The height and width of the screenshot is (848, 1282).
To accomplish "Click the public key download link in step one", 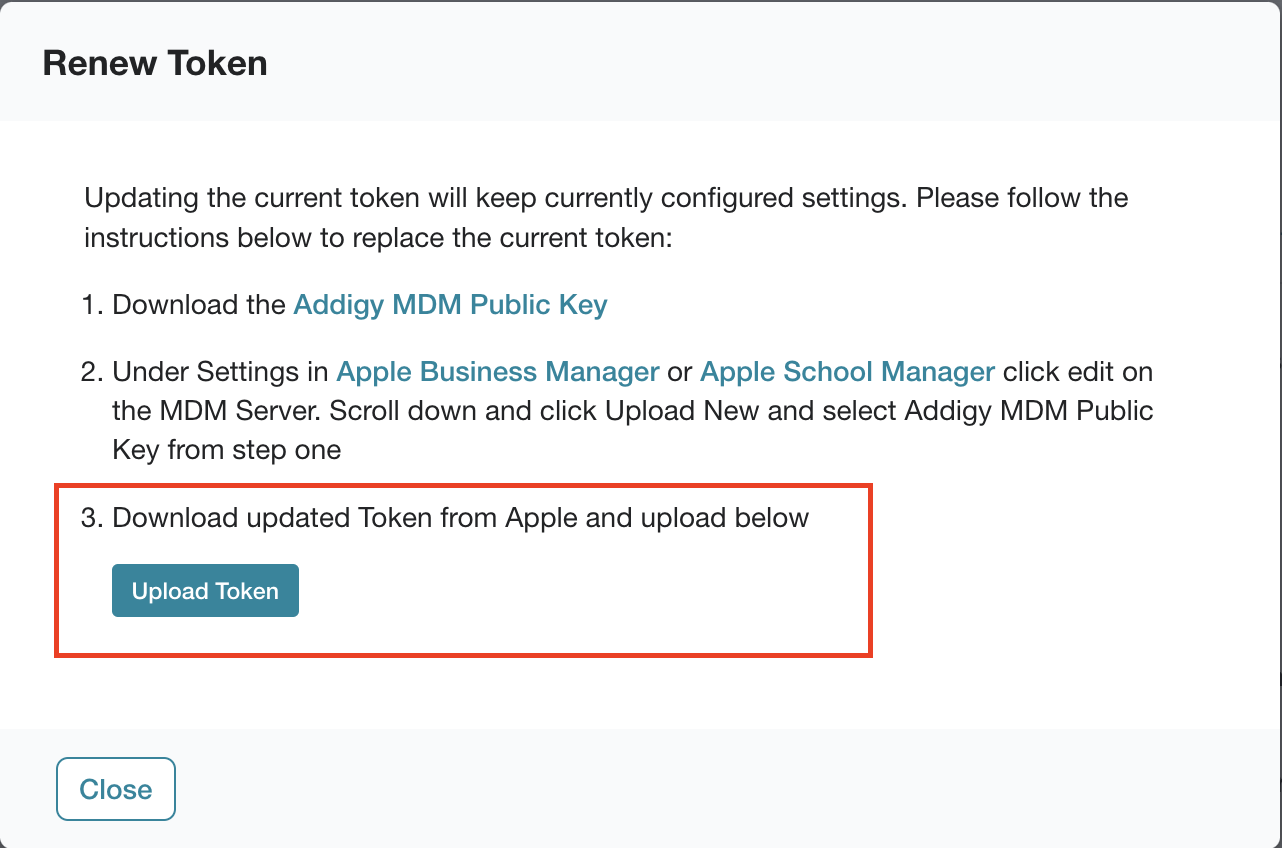I will (449, 305).
